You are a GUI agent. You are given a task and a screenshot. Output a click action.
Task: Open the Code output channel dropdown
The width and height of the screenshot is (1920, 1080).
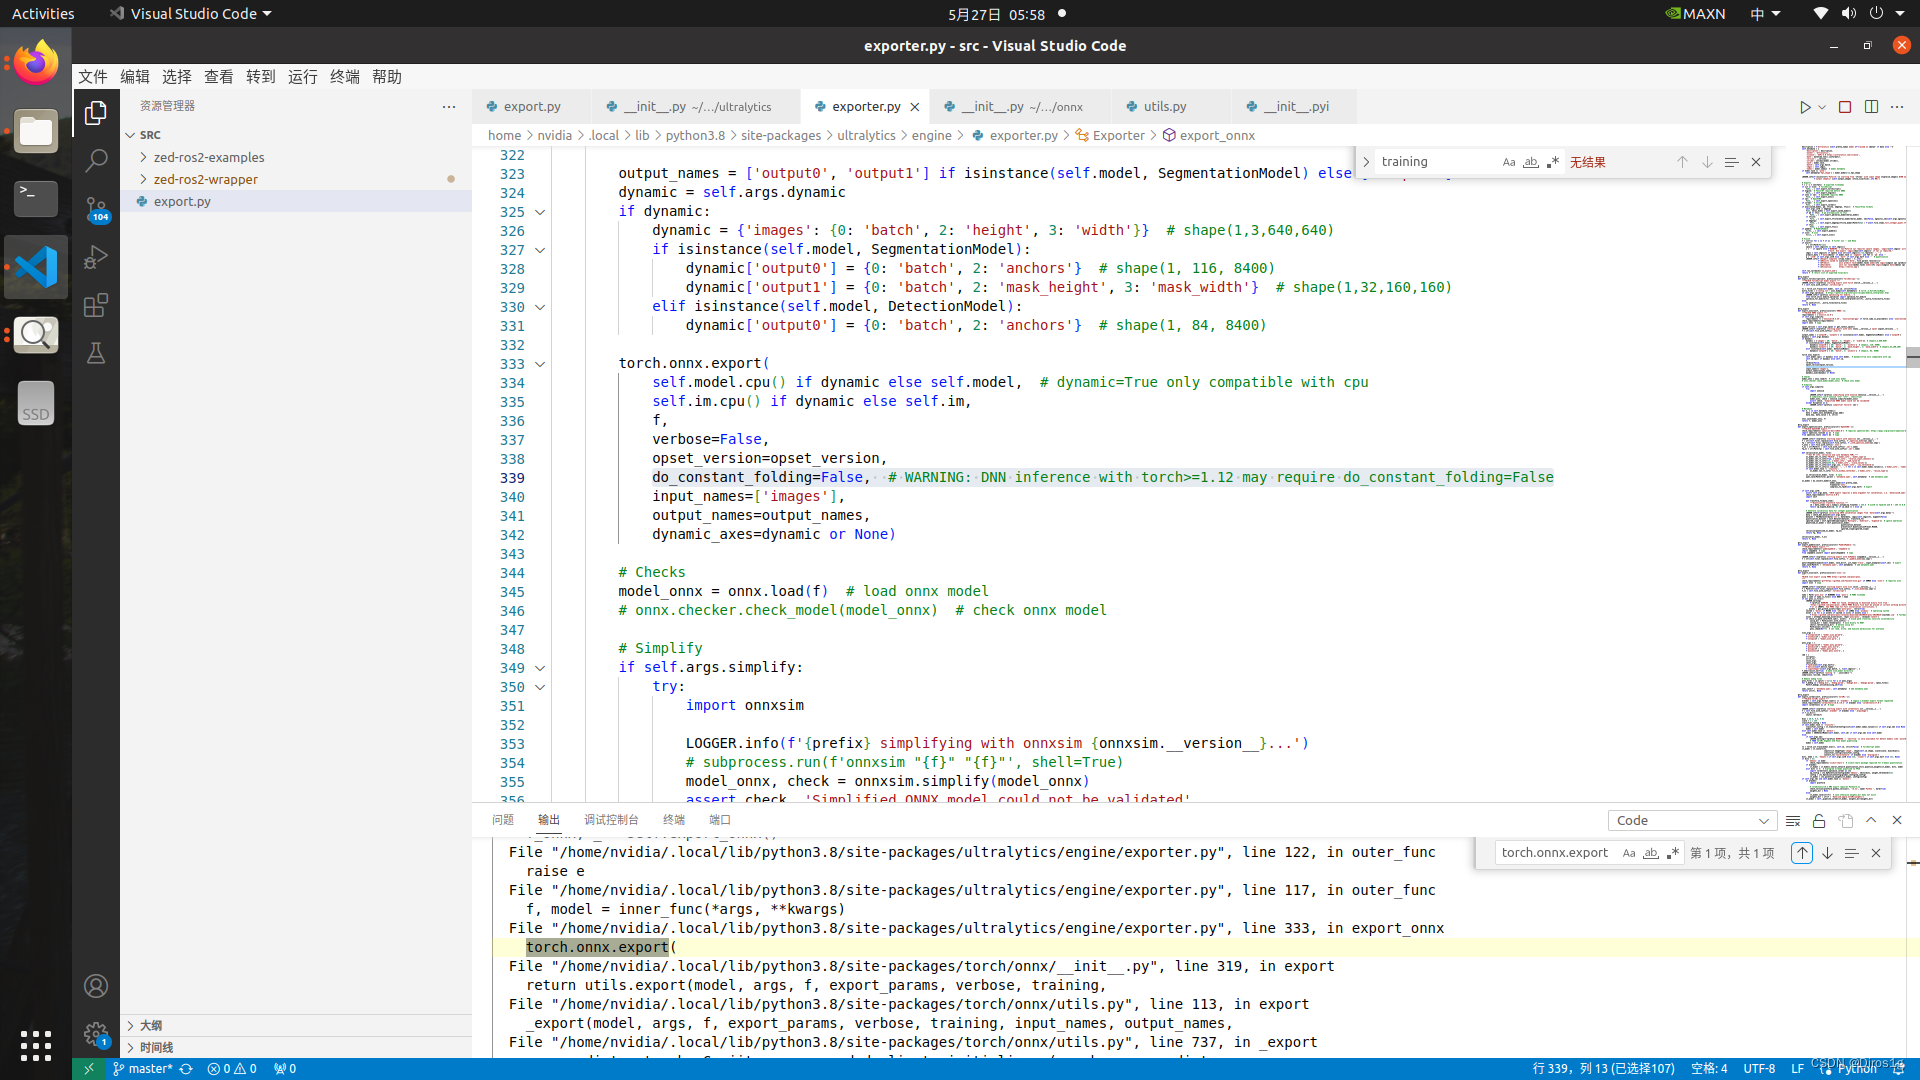1691,820
